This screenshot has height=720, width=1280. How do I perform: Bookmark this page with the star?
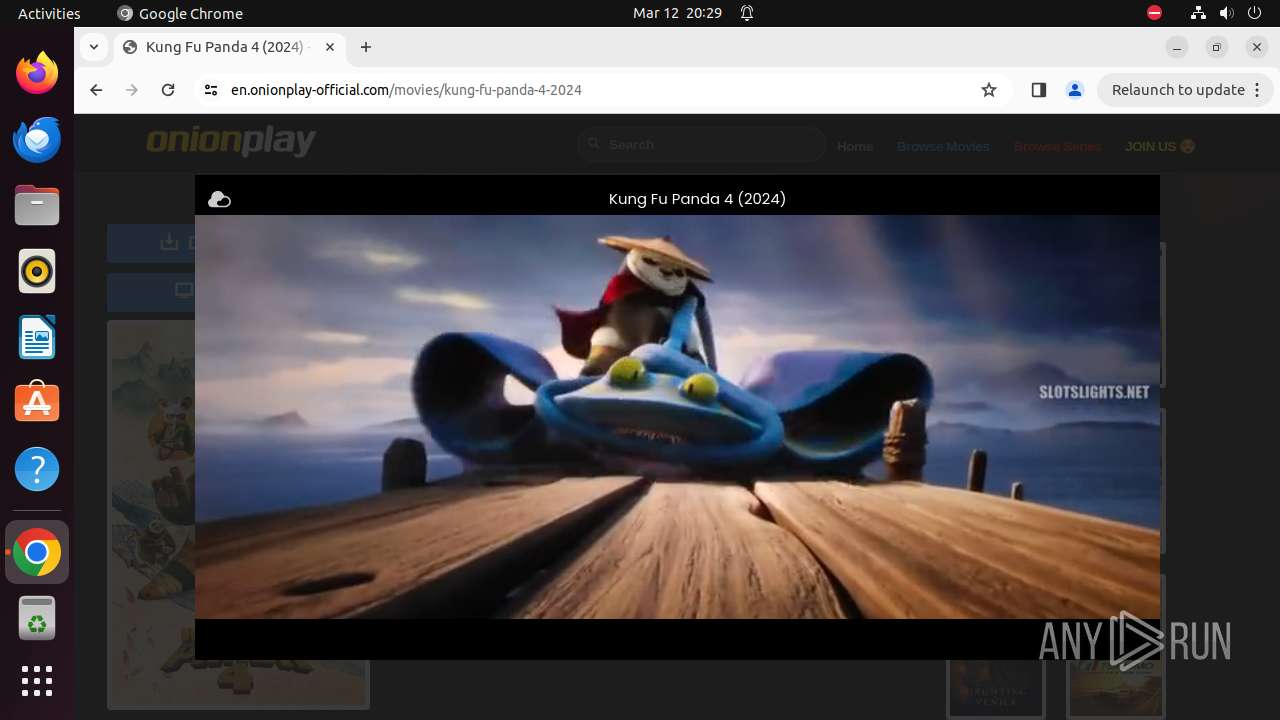tap(989, 90)
